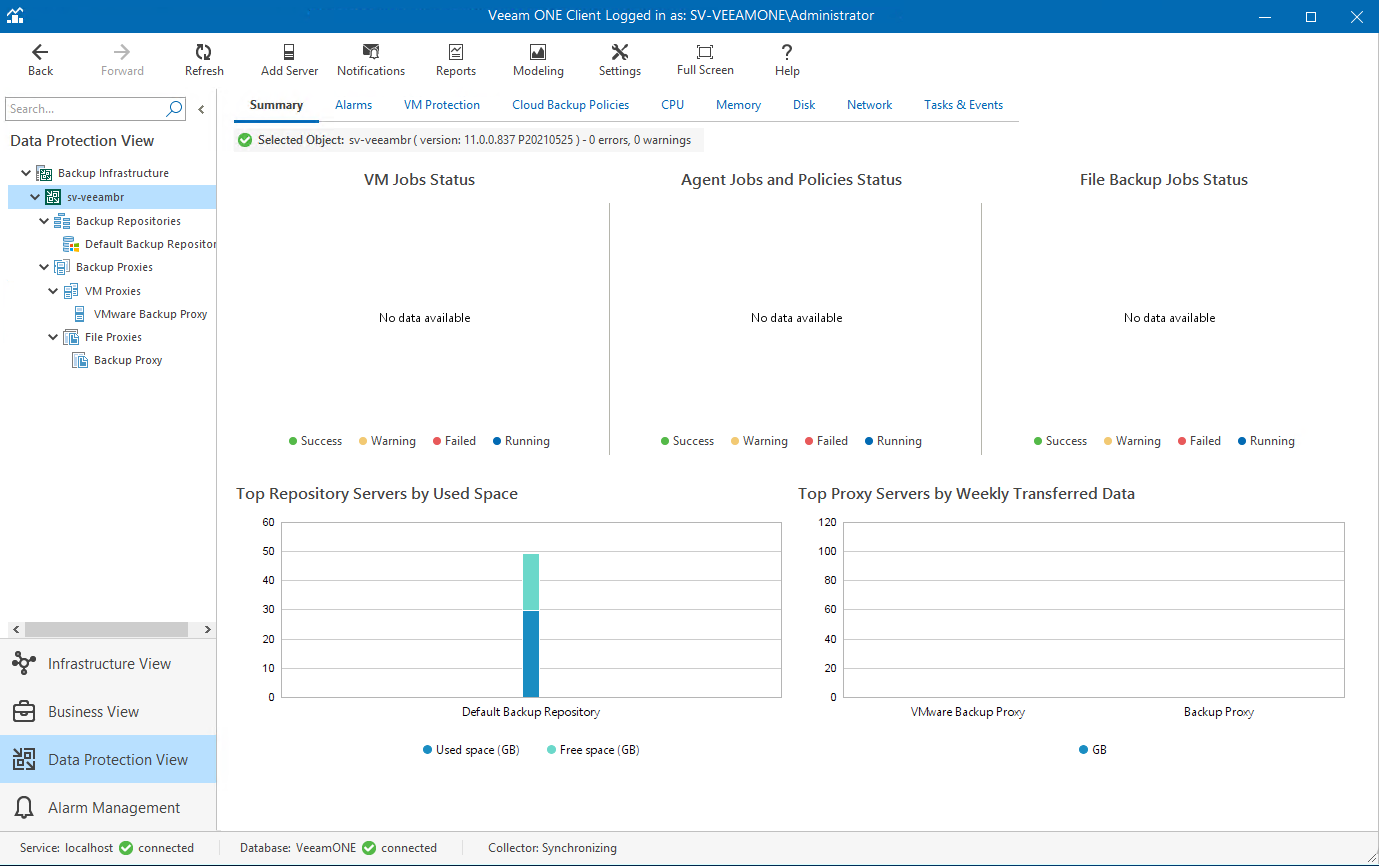Click the VMware Backup Proxy icon
The height and width of the screenshot is (866, 1379).
click(80, 314)
